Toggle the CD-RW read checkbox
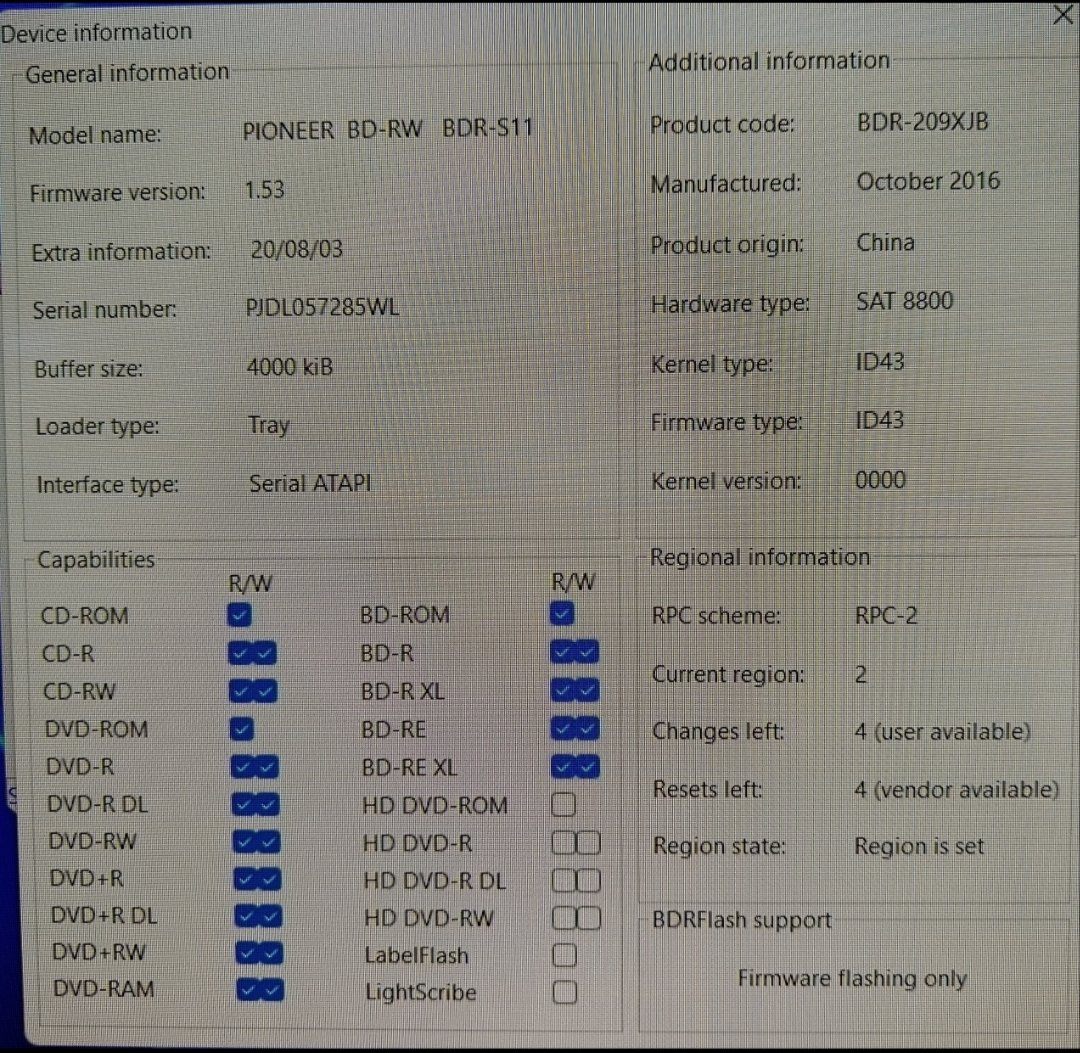 click(241, 691)
